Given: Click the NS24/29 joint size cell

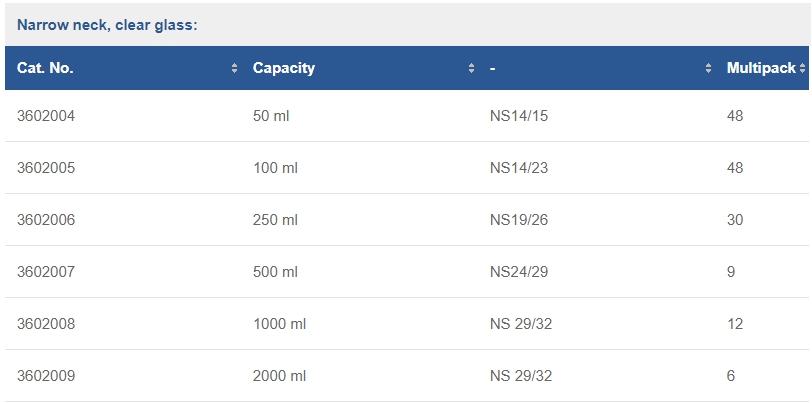Looking at the screenshot, I should [519, 272].
